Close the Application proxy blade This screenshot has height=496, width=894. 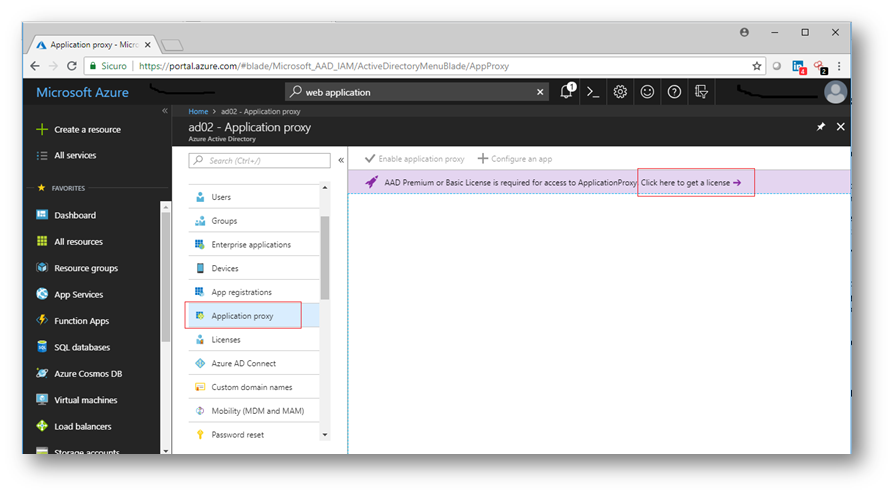[x=840, y=127]
